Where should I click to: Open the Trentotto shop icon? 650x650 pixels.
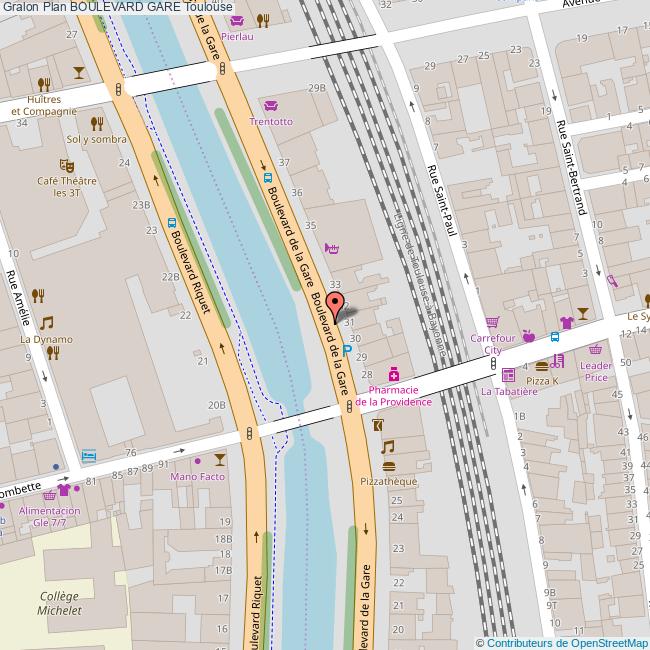click(x=270, y=106)
